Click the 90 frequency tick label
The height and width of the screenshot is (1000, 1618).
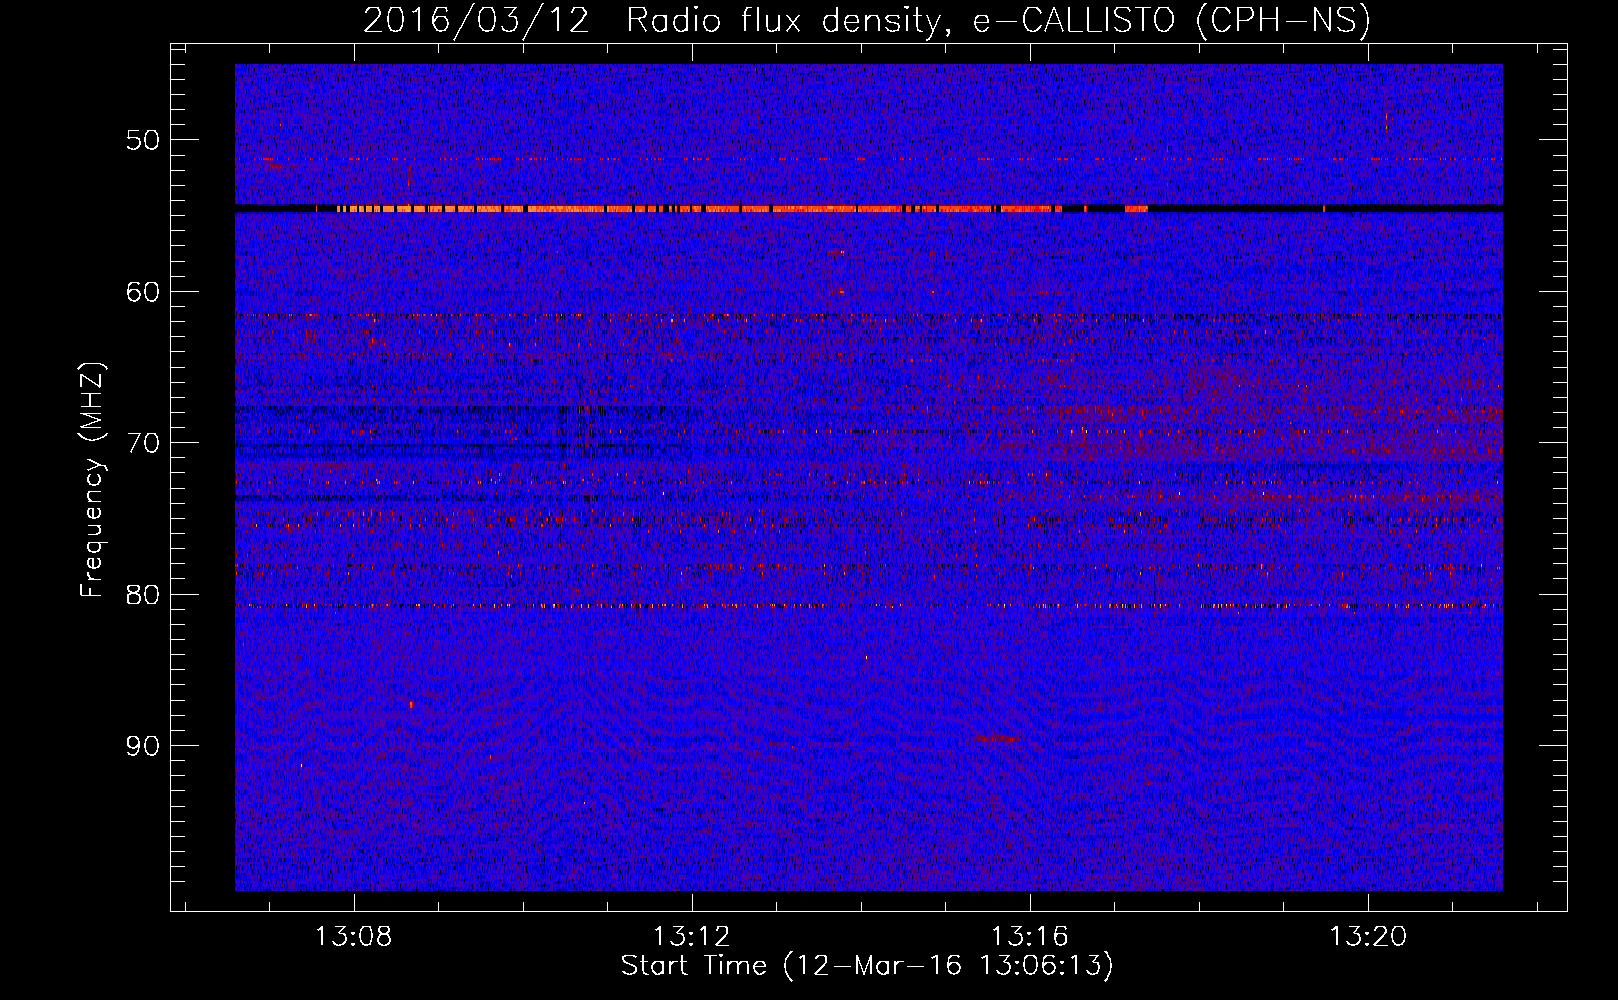(x=143, y=747)
